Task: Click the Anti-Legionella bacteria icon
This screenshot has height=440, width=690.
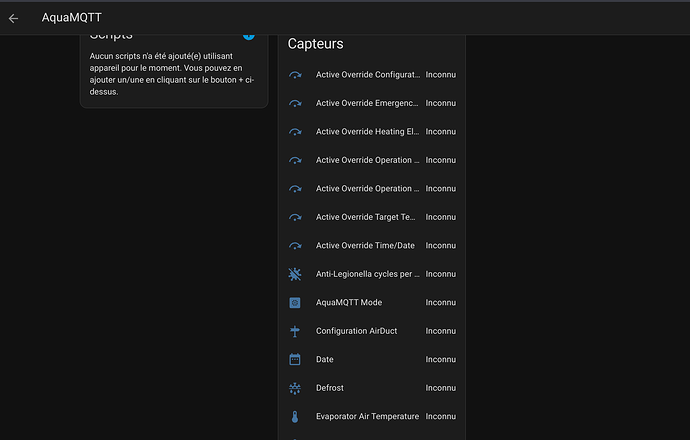Action: (x=295, y=274)
